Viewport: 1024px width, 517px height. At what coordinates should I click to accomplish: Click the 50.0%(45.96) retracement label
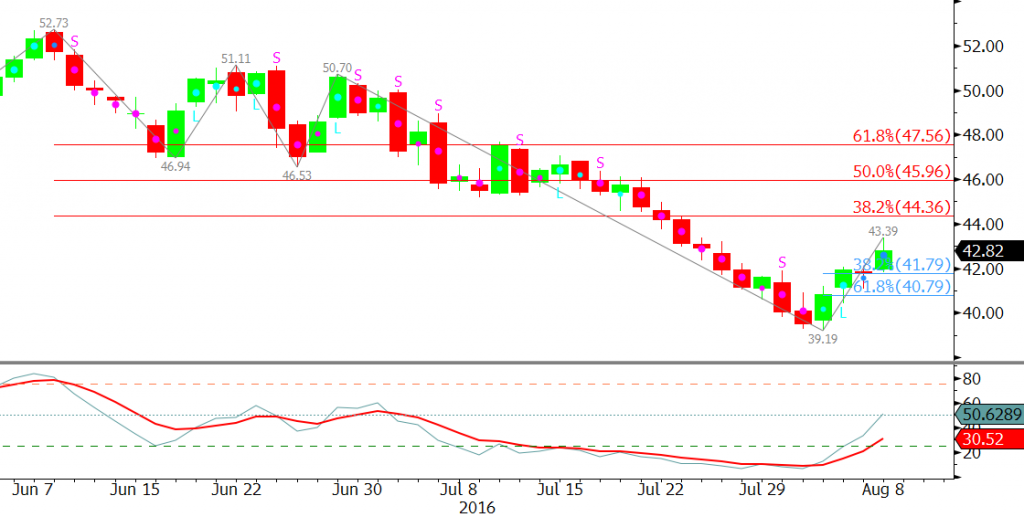coord(901,172)
